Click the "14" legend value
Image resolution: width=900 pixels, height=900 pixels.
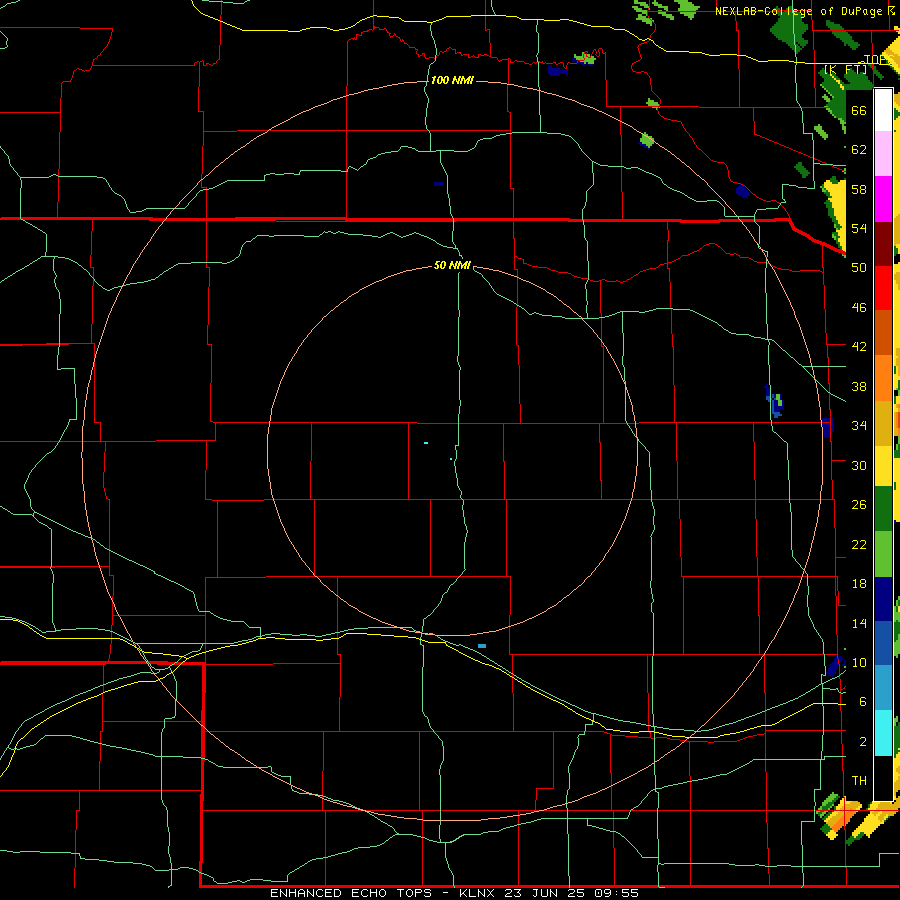(x=859, y=623)
